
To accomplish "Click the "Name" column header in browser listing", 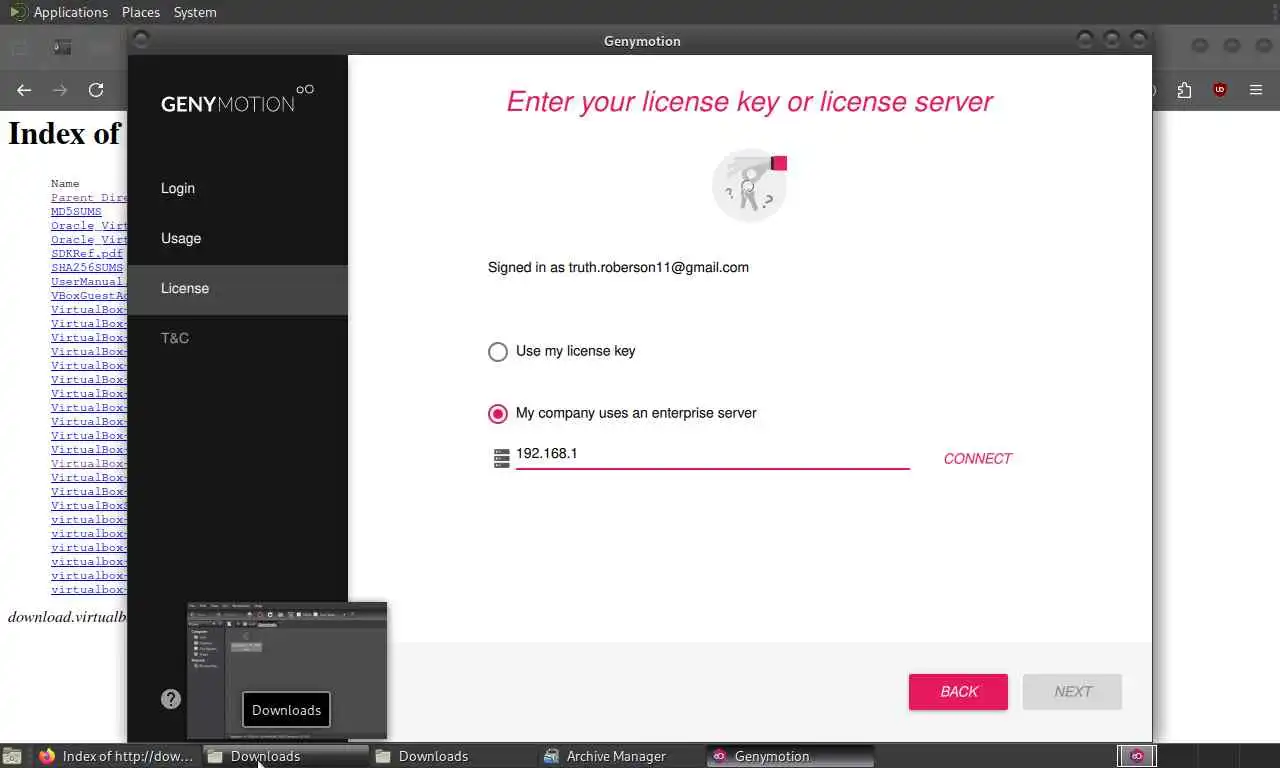I will coord(65,184).
